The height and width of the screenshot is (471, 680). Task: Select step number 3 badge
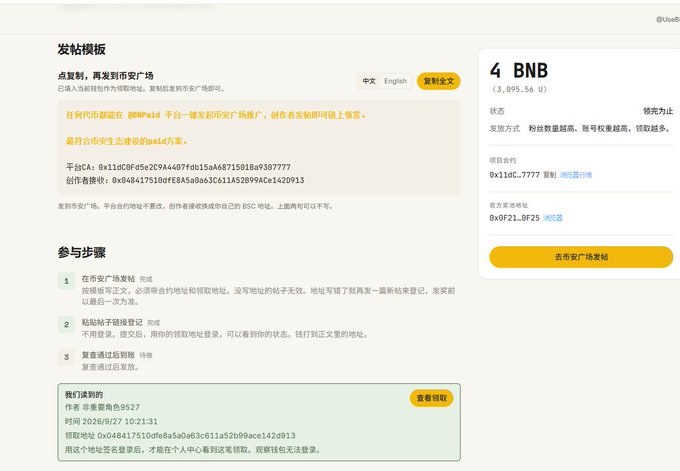click(66, 357)
